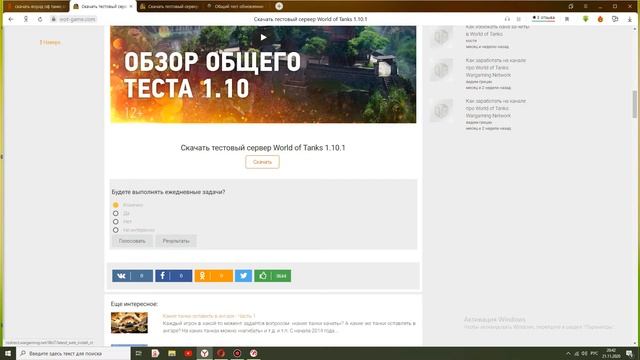640x360 pixels.
Task: Bookmark this page icon
Action: [x=567, y=19]
